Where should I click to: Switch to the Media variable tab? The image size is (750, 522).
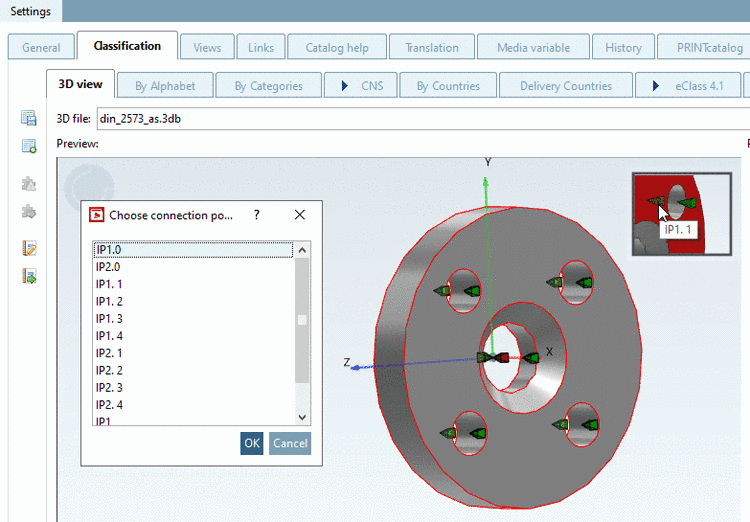click(x=533, y=47)
